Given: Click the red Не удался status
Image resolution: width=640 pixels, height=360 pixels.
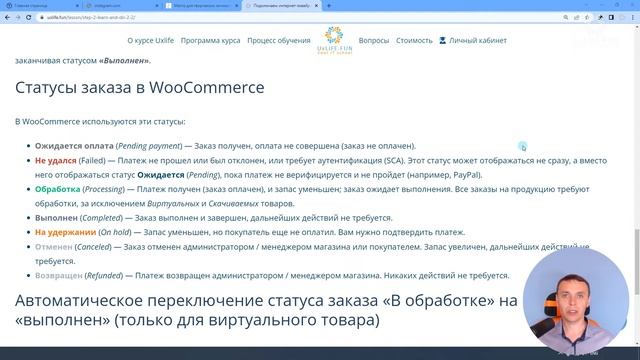Looking at the screenshot, I should [x=56, y=160].
